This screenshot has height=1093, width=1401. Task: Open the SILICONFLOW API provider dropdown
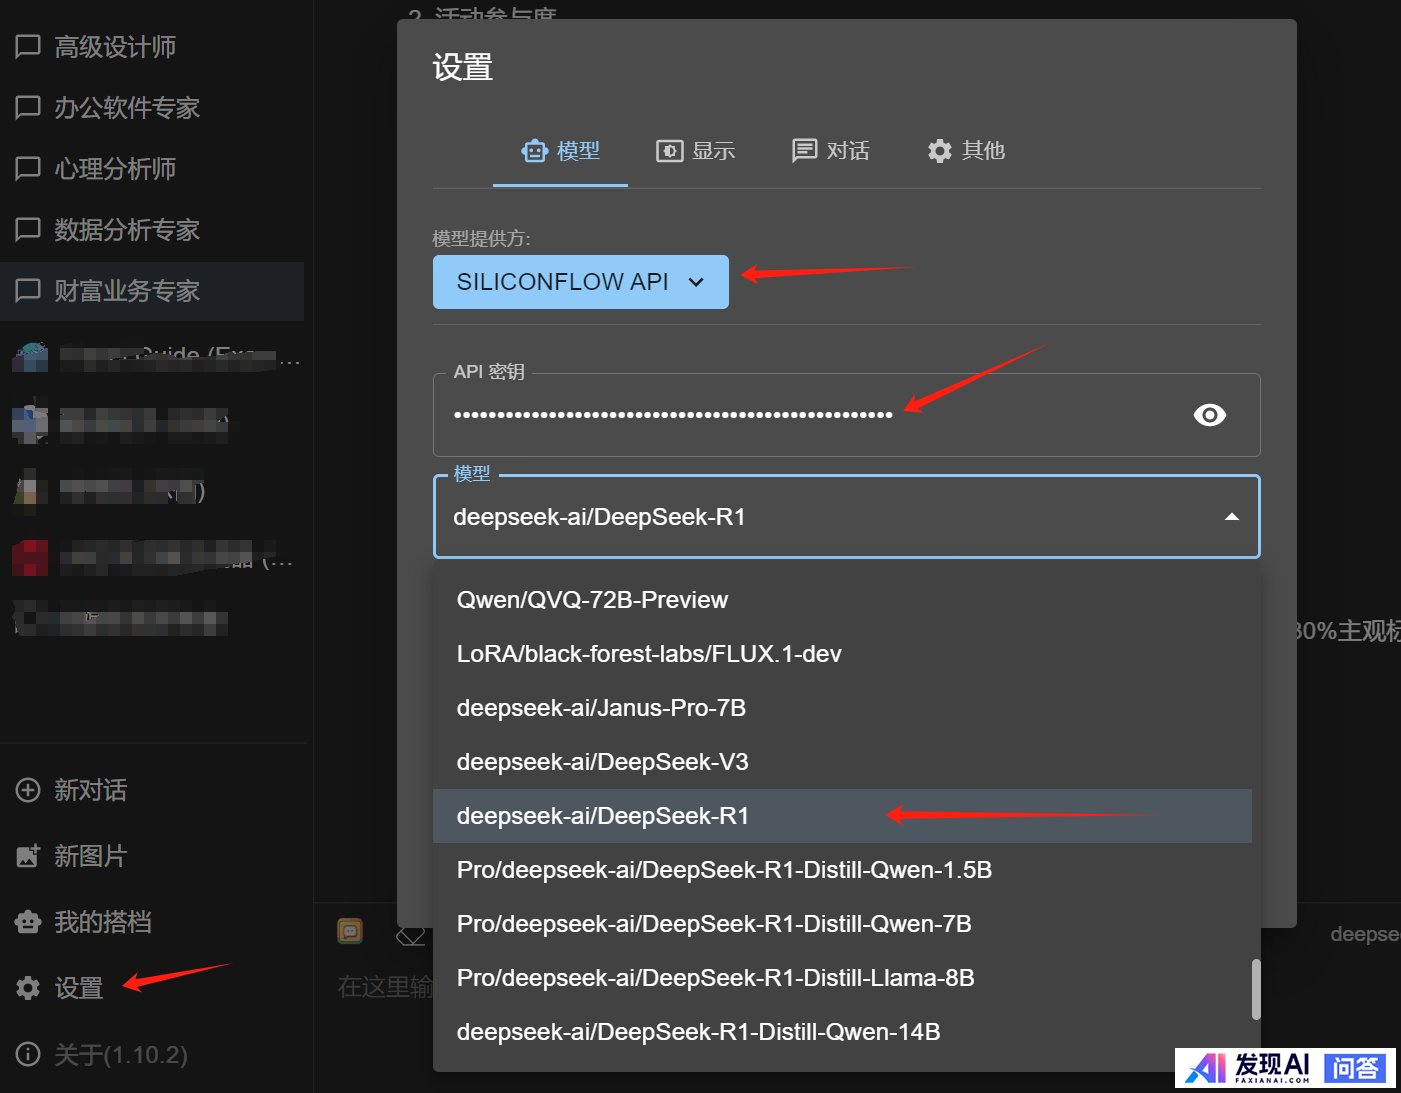pyautogui.click(x=581, y=282)
